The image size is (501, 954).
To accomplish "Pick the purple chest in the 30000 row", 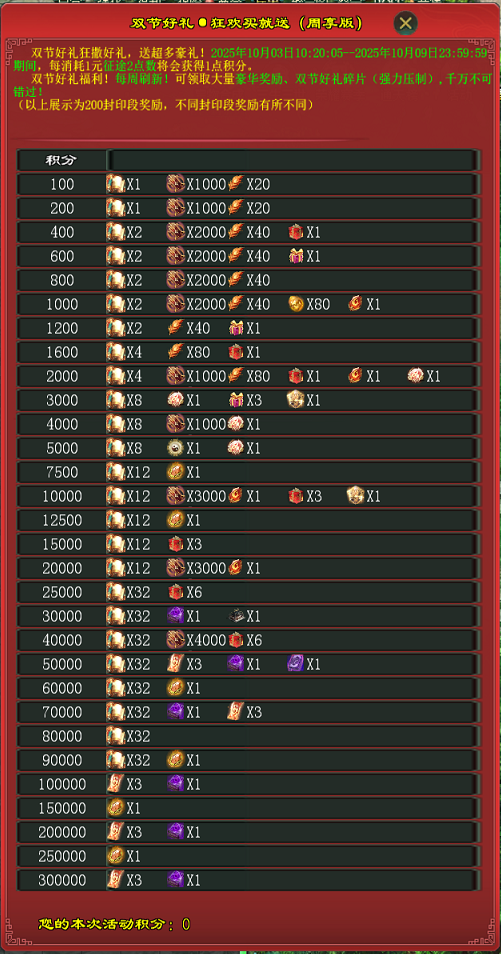I will [176, 616].
